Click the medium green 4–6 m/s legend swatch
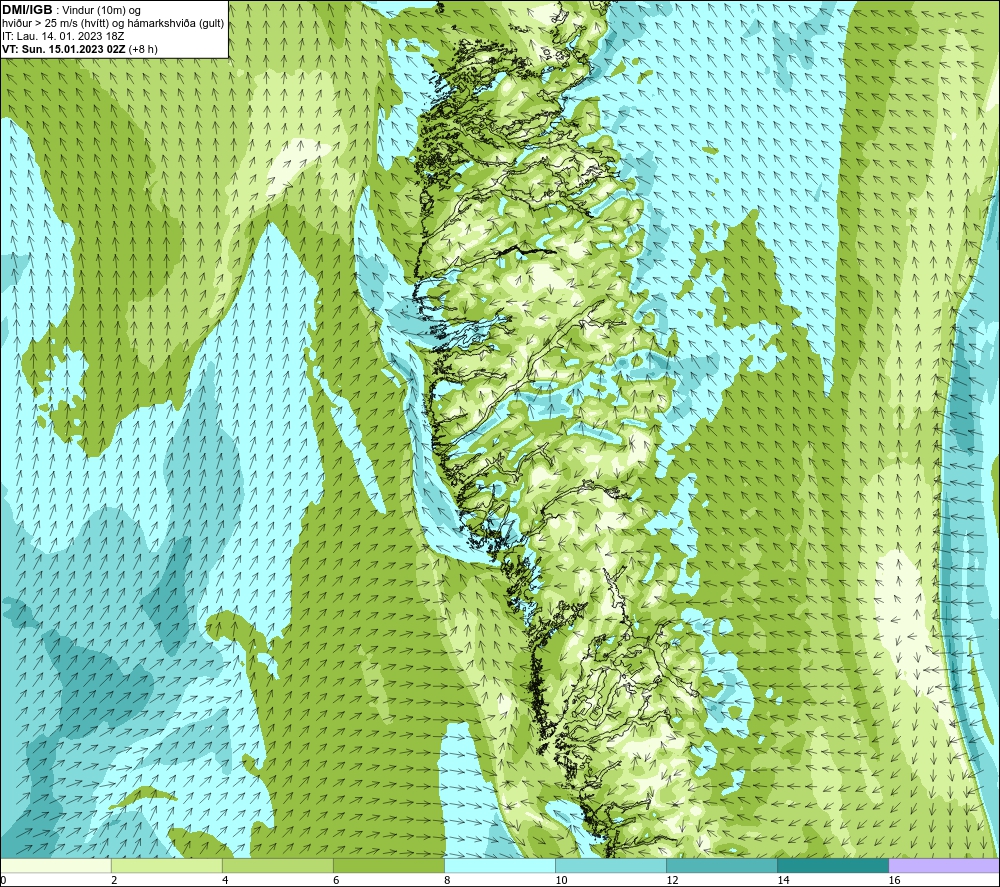This screenshot has width=1000, height=887. 278,865
